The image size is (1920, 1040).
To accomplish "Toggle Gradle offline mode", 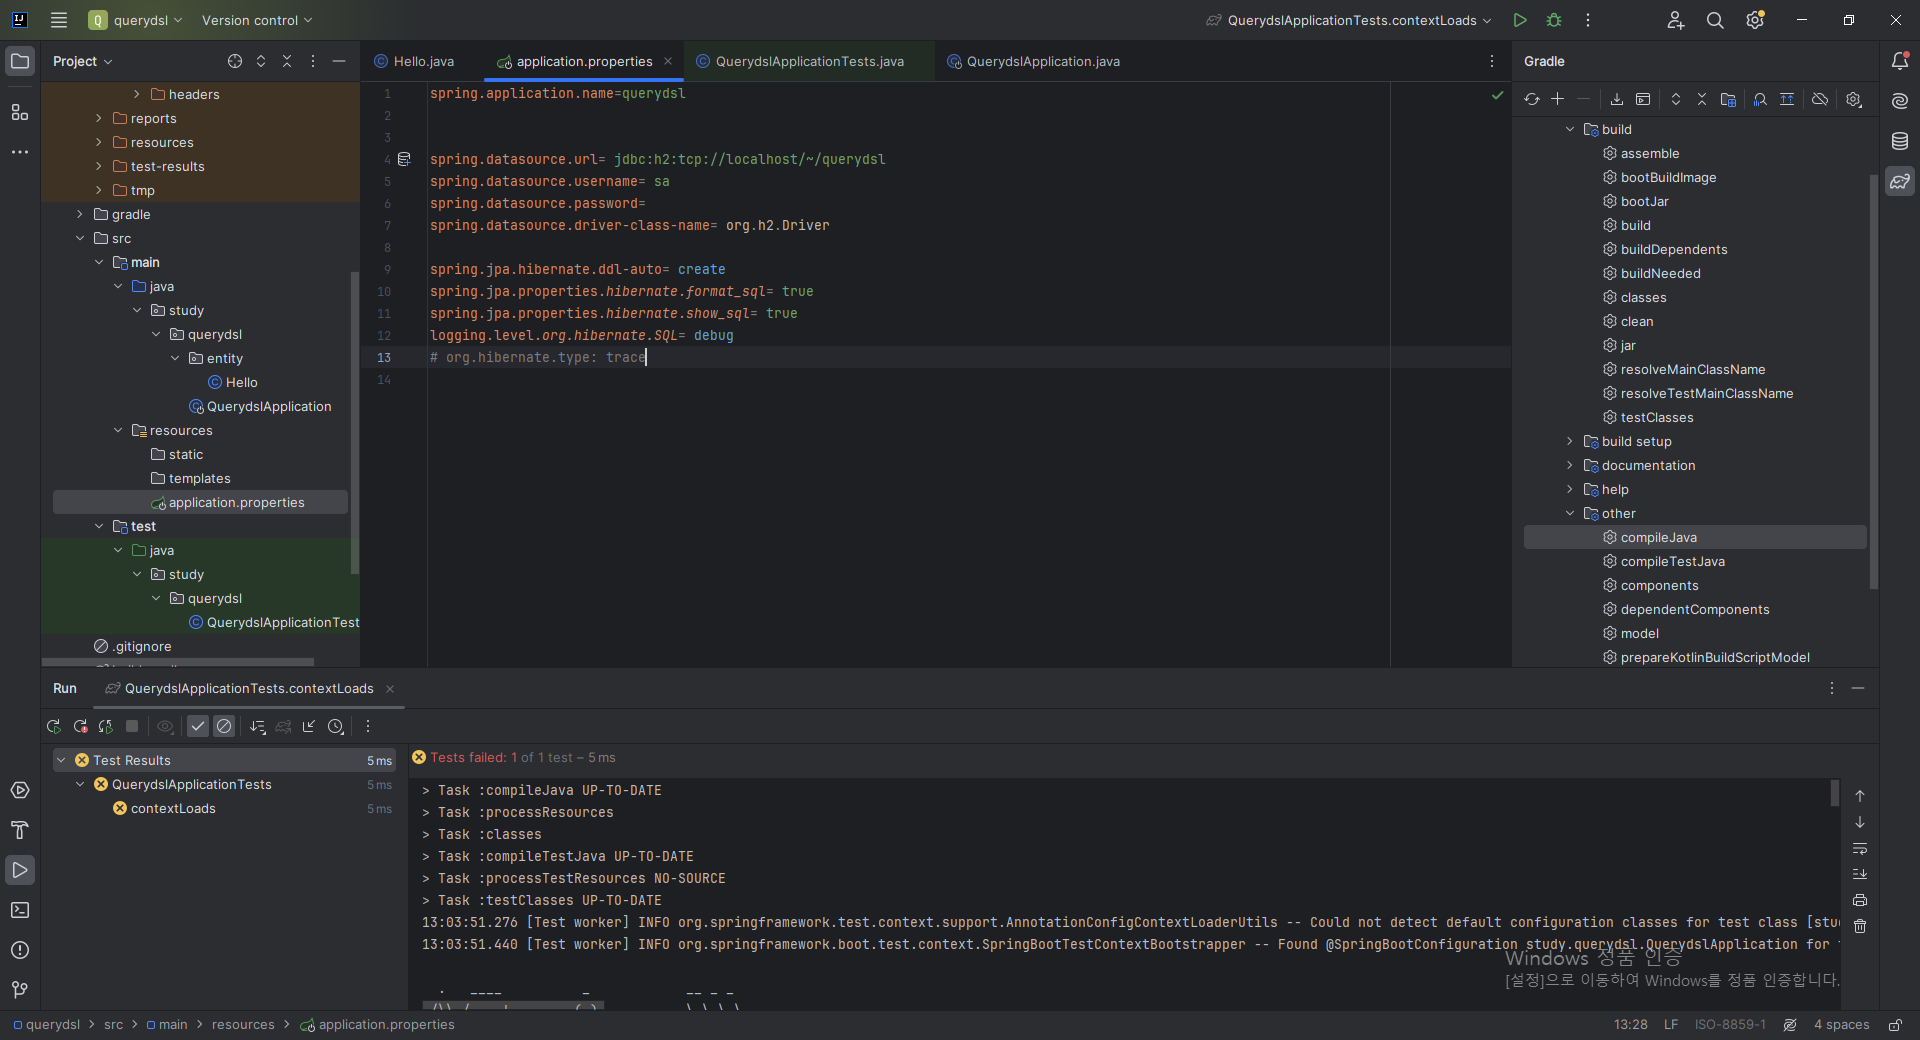I will (x=1820, y=99).
